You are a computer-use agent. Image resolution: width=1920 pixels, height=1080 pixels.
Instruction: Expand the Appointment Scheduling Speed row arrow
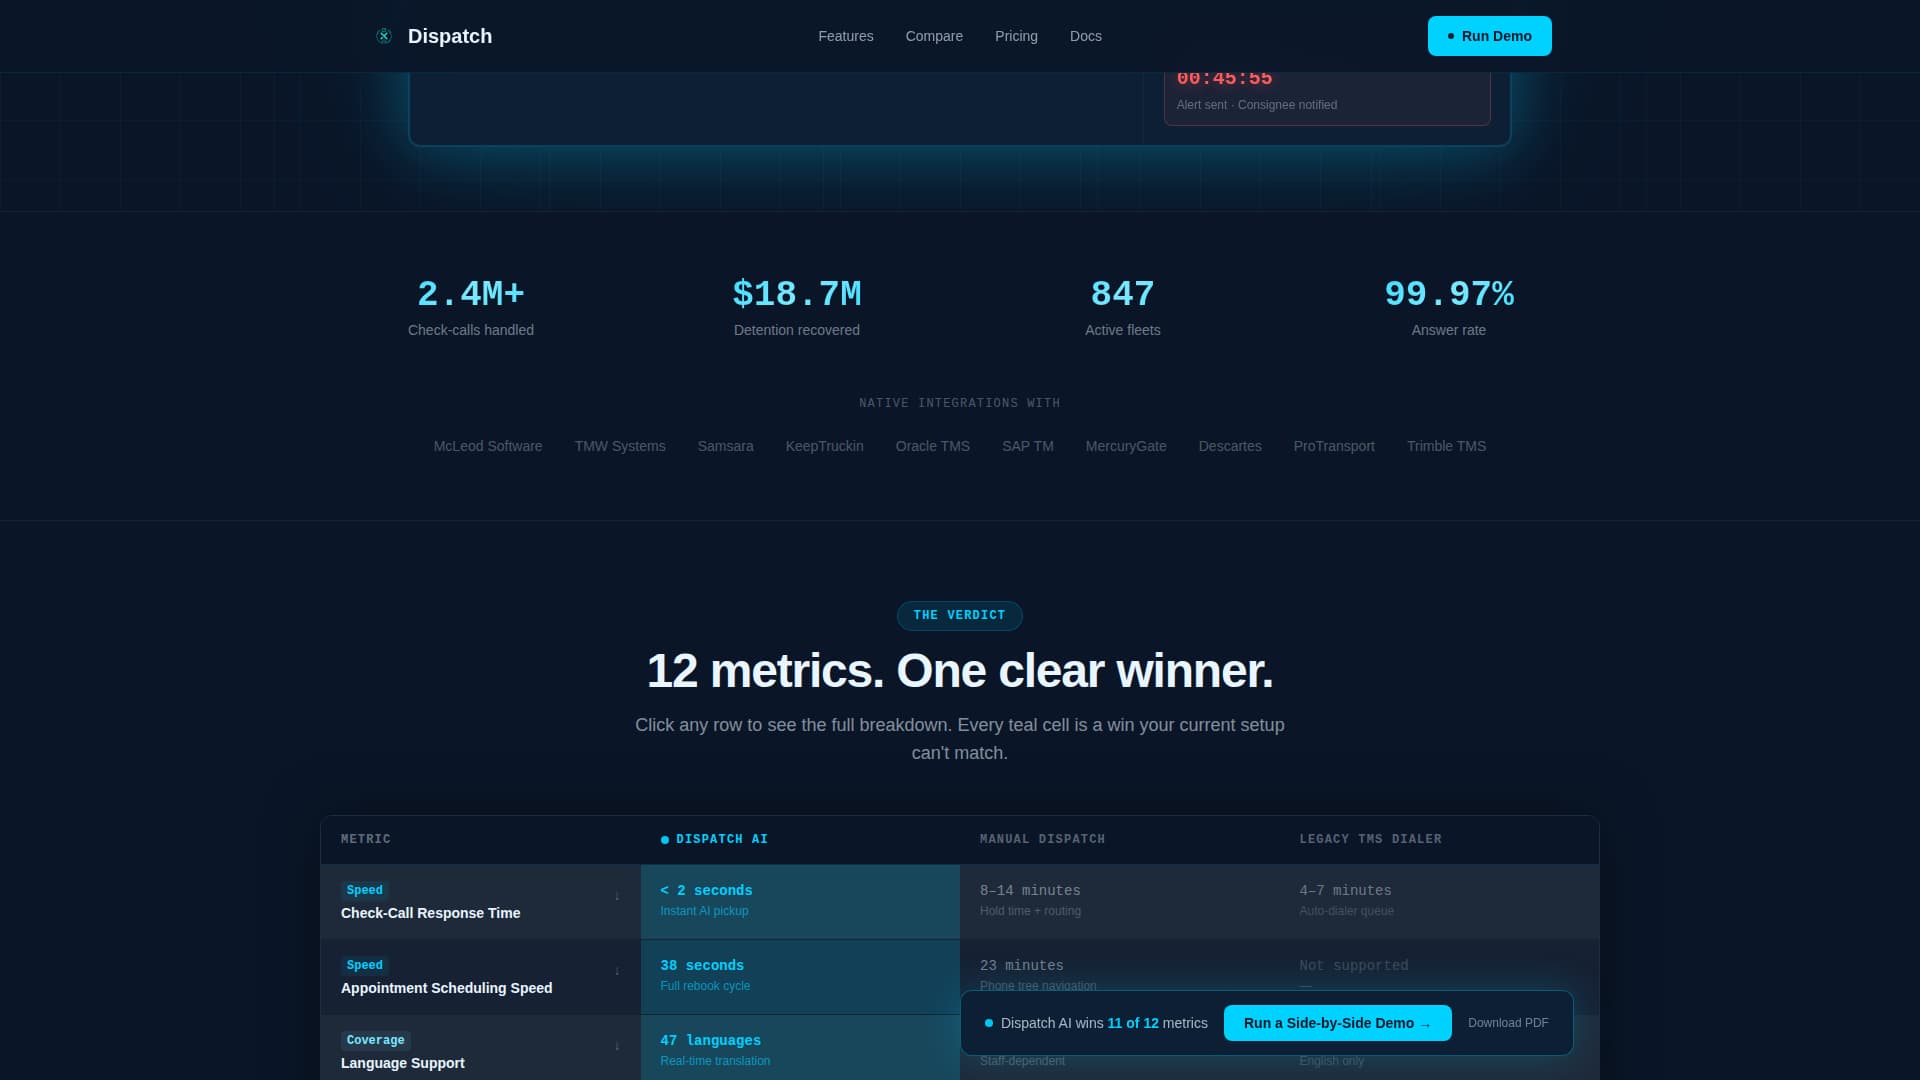617,971
